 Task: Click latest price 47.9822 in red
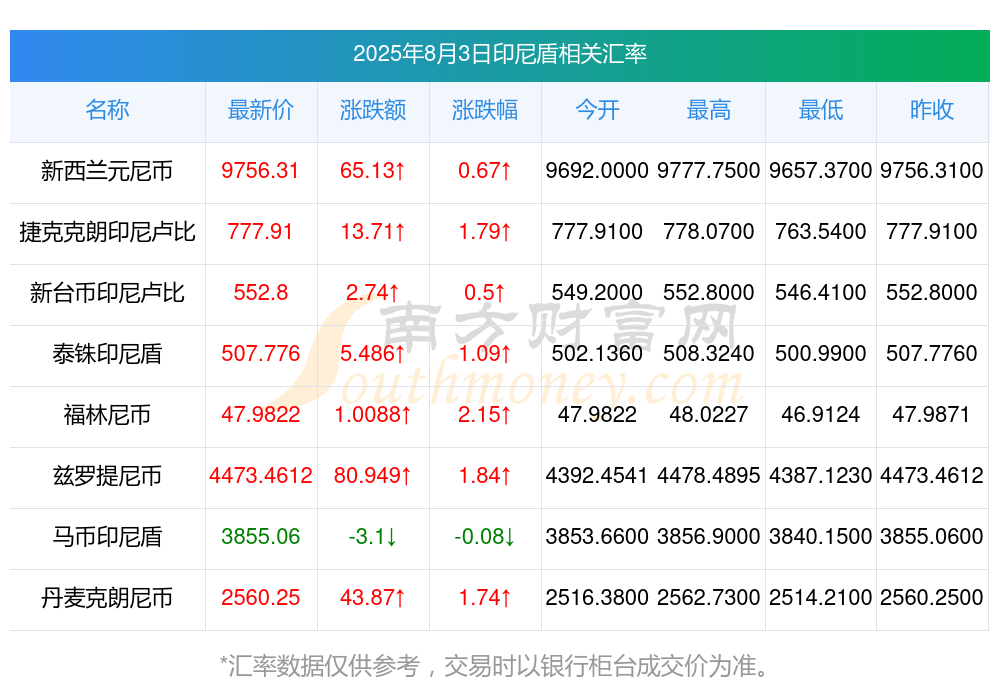tap(260, 415)
